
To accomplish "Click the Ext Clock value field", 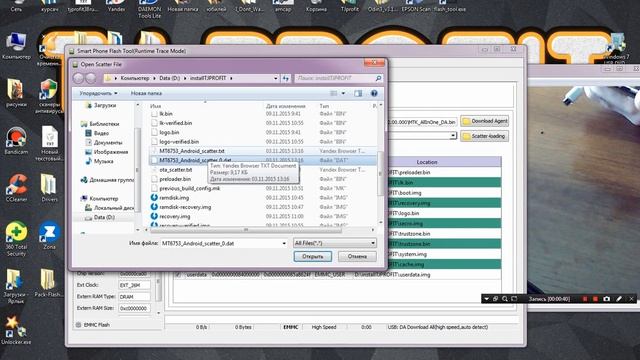I will click(x=134, y=285).
